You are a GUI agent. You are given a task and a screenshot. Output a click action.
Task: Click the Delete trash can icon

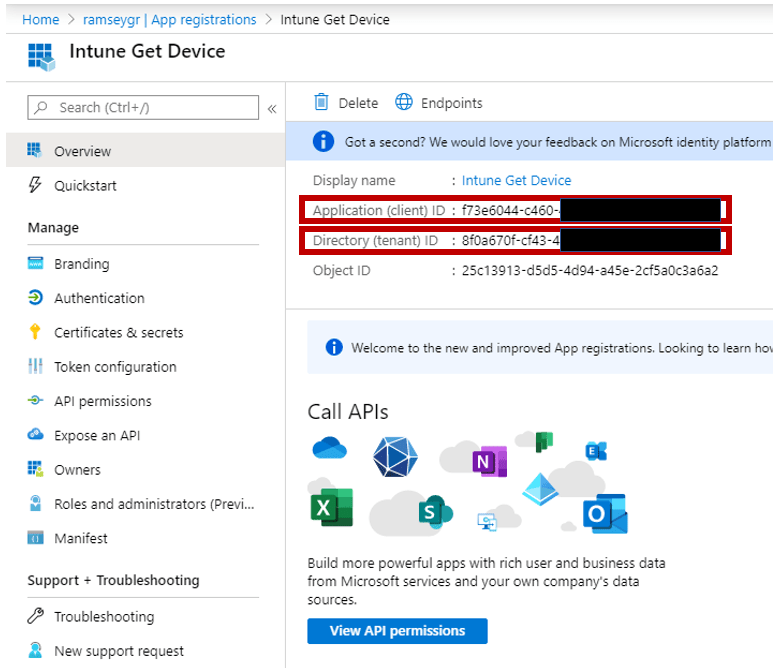pyautogui.click(x=321, y=102)
